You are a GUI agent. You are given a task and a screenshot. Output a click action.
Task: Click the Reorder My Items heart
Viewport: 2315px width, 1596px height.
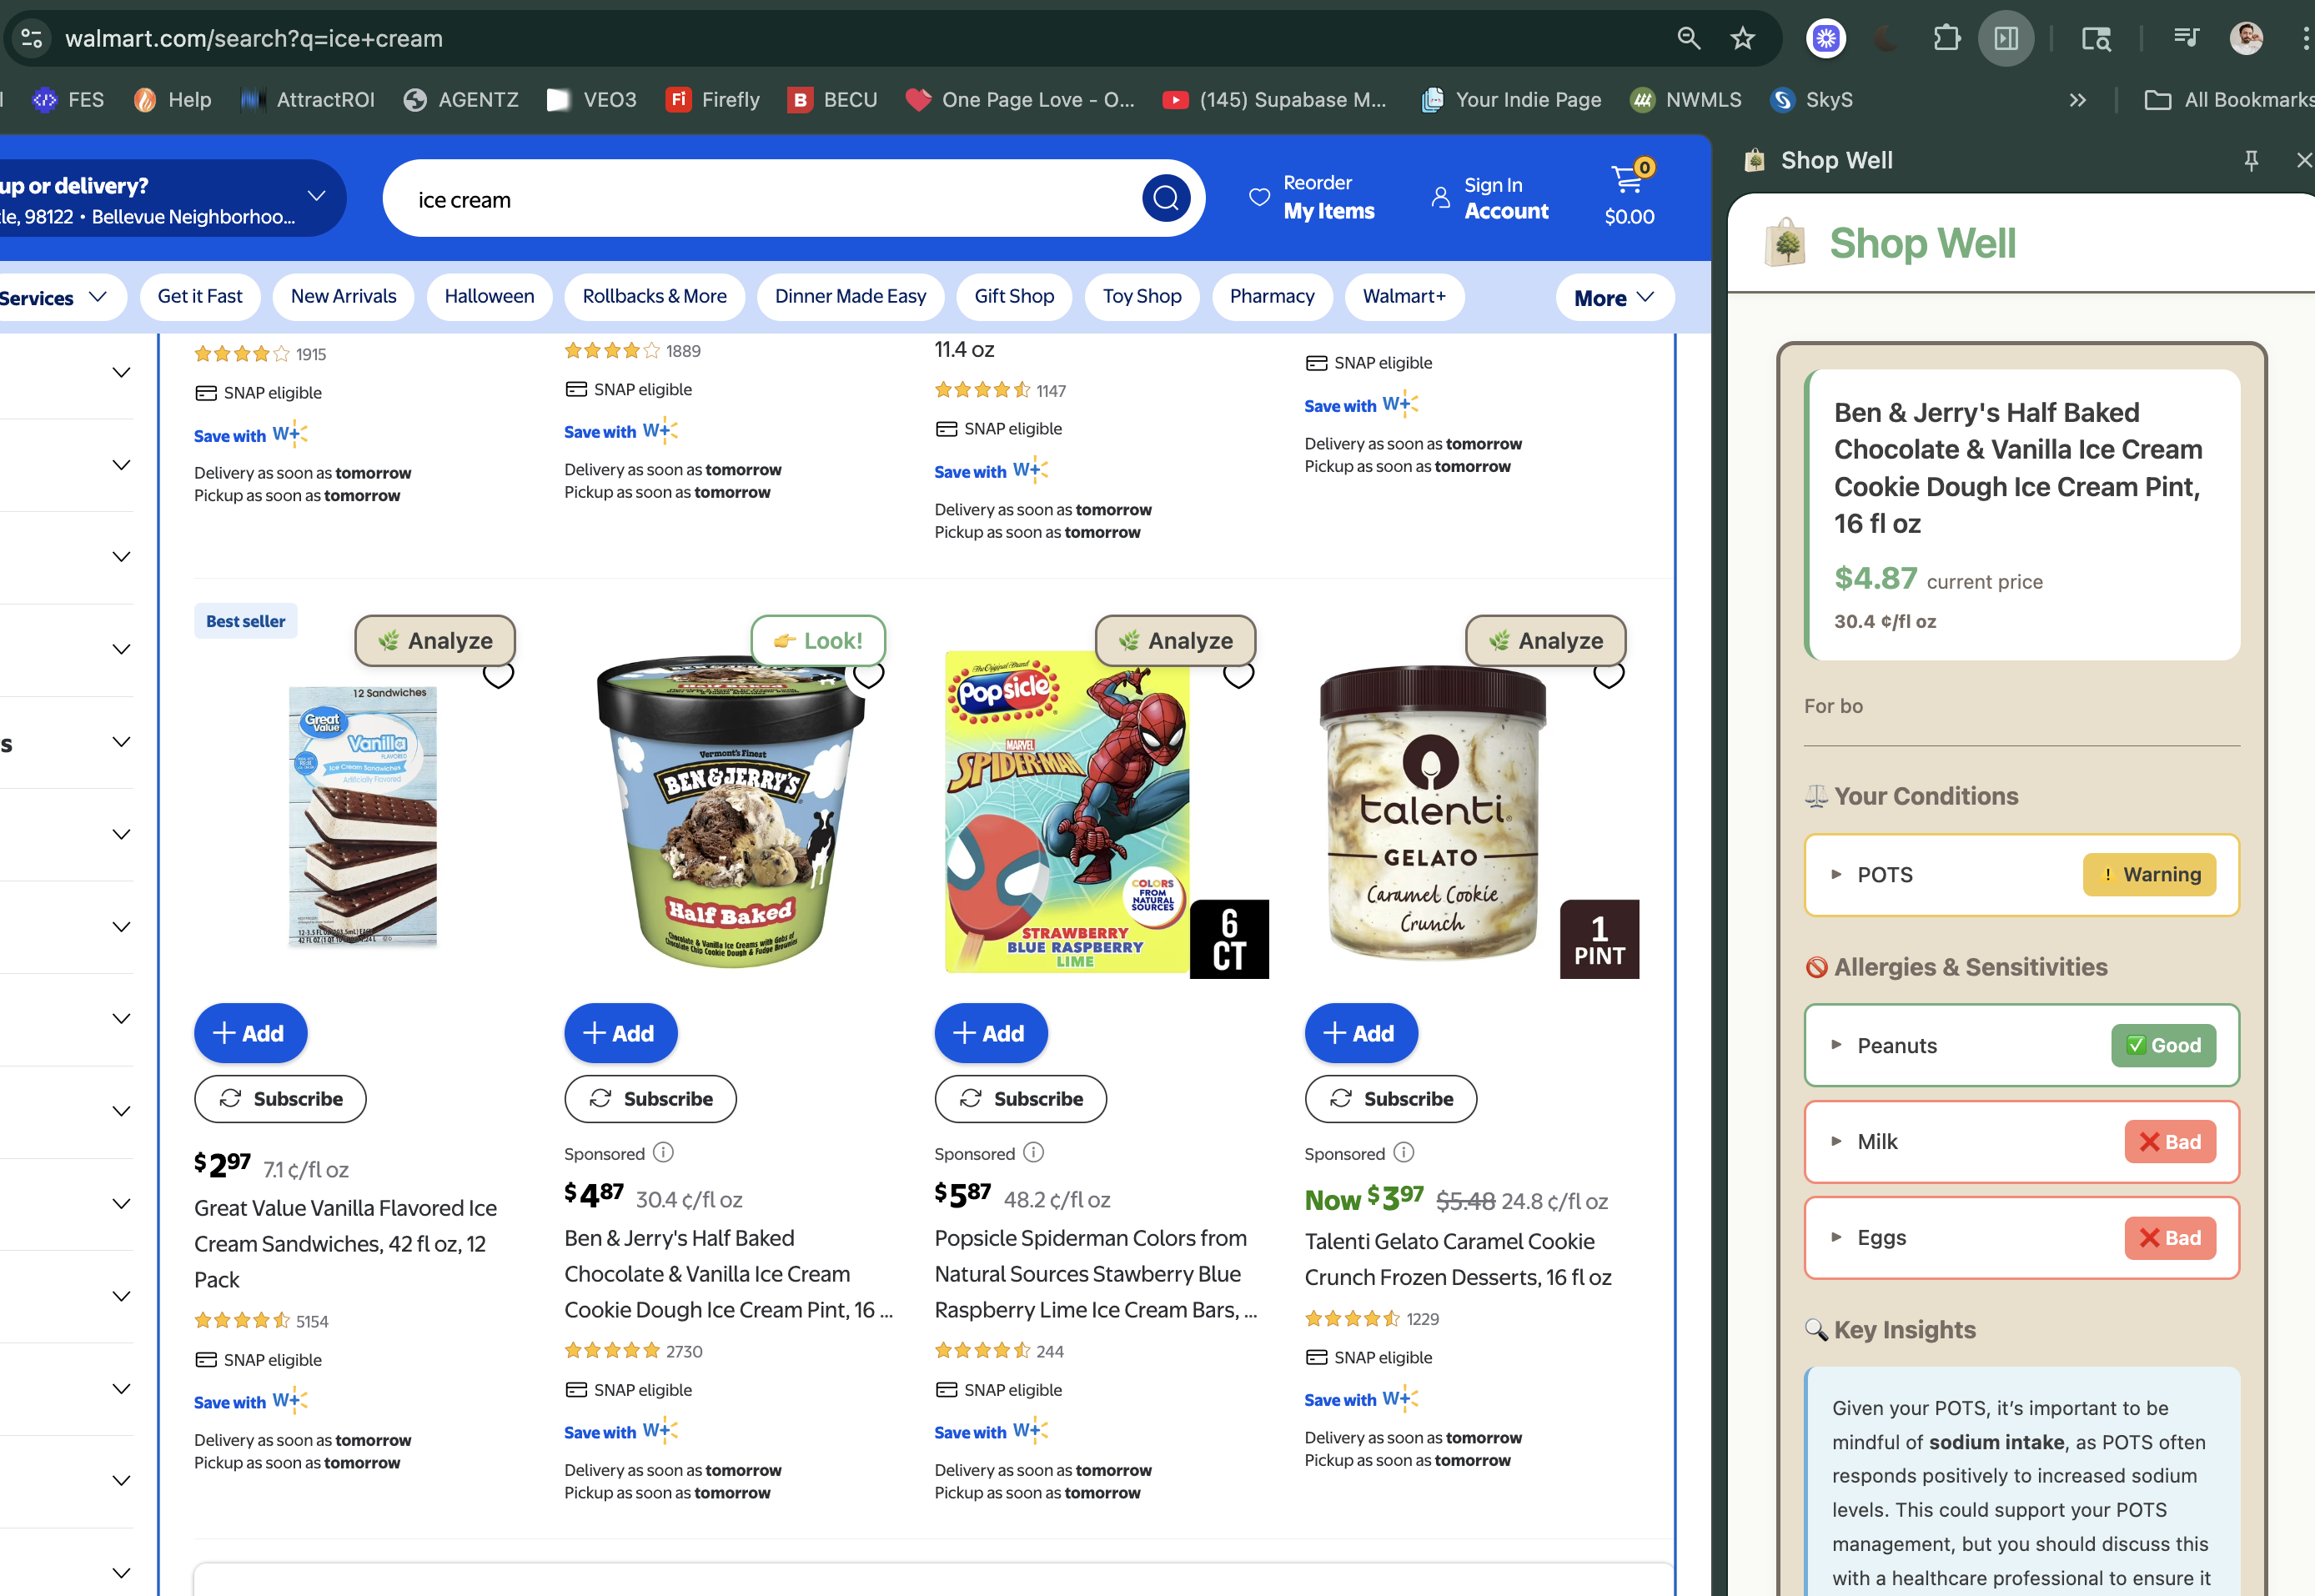pyautogui.click(x=1259, y=197)
